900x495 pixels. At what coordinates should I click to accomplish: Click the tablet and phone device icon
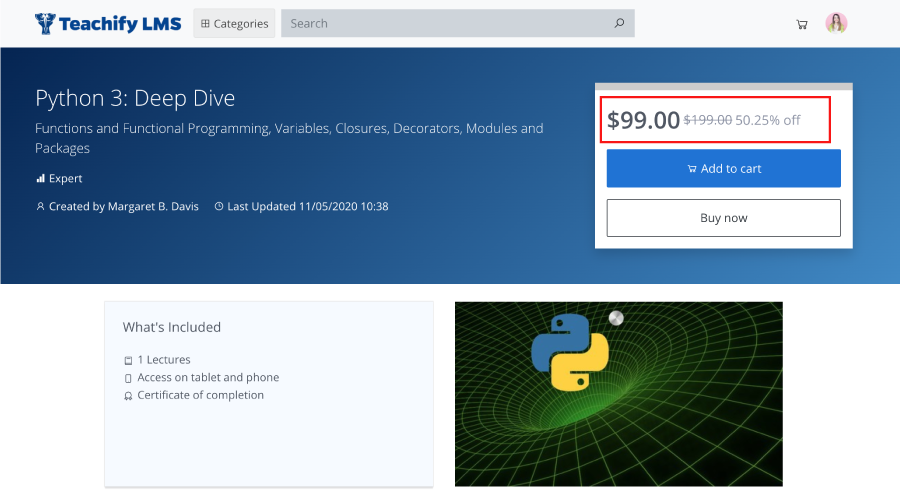[x=128, y=378]
